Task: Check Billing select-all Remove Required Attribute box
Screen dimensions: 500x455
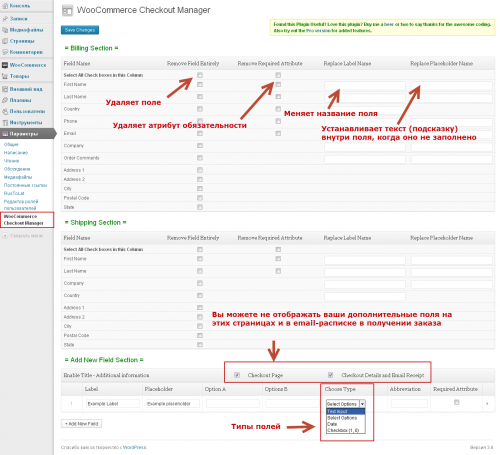Action: 278,75
